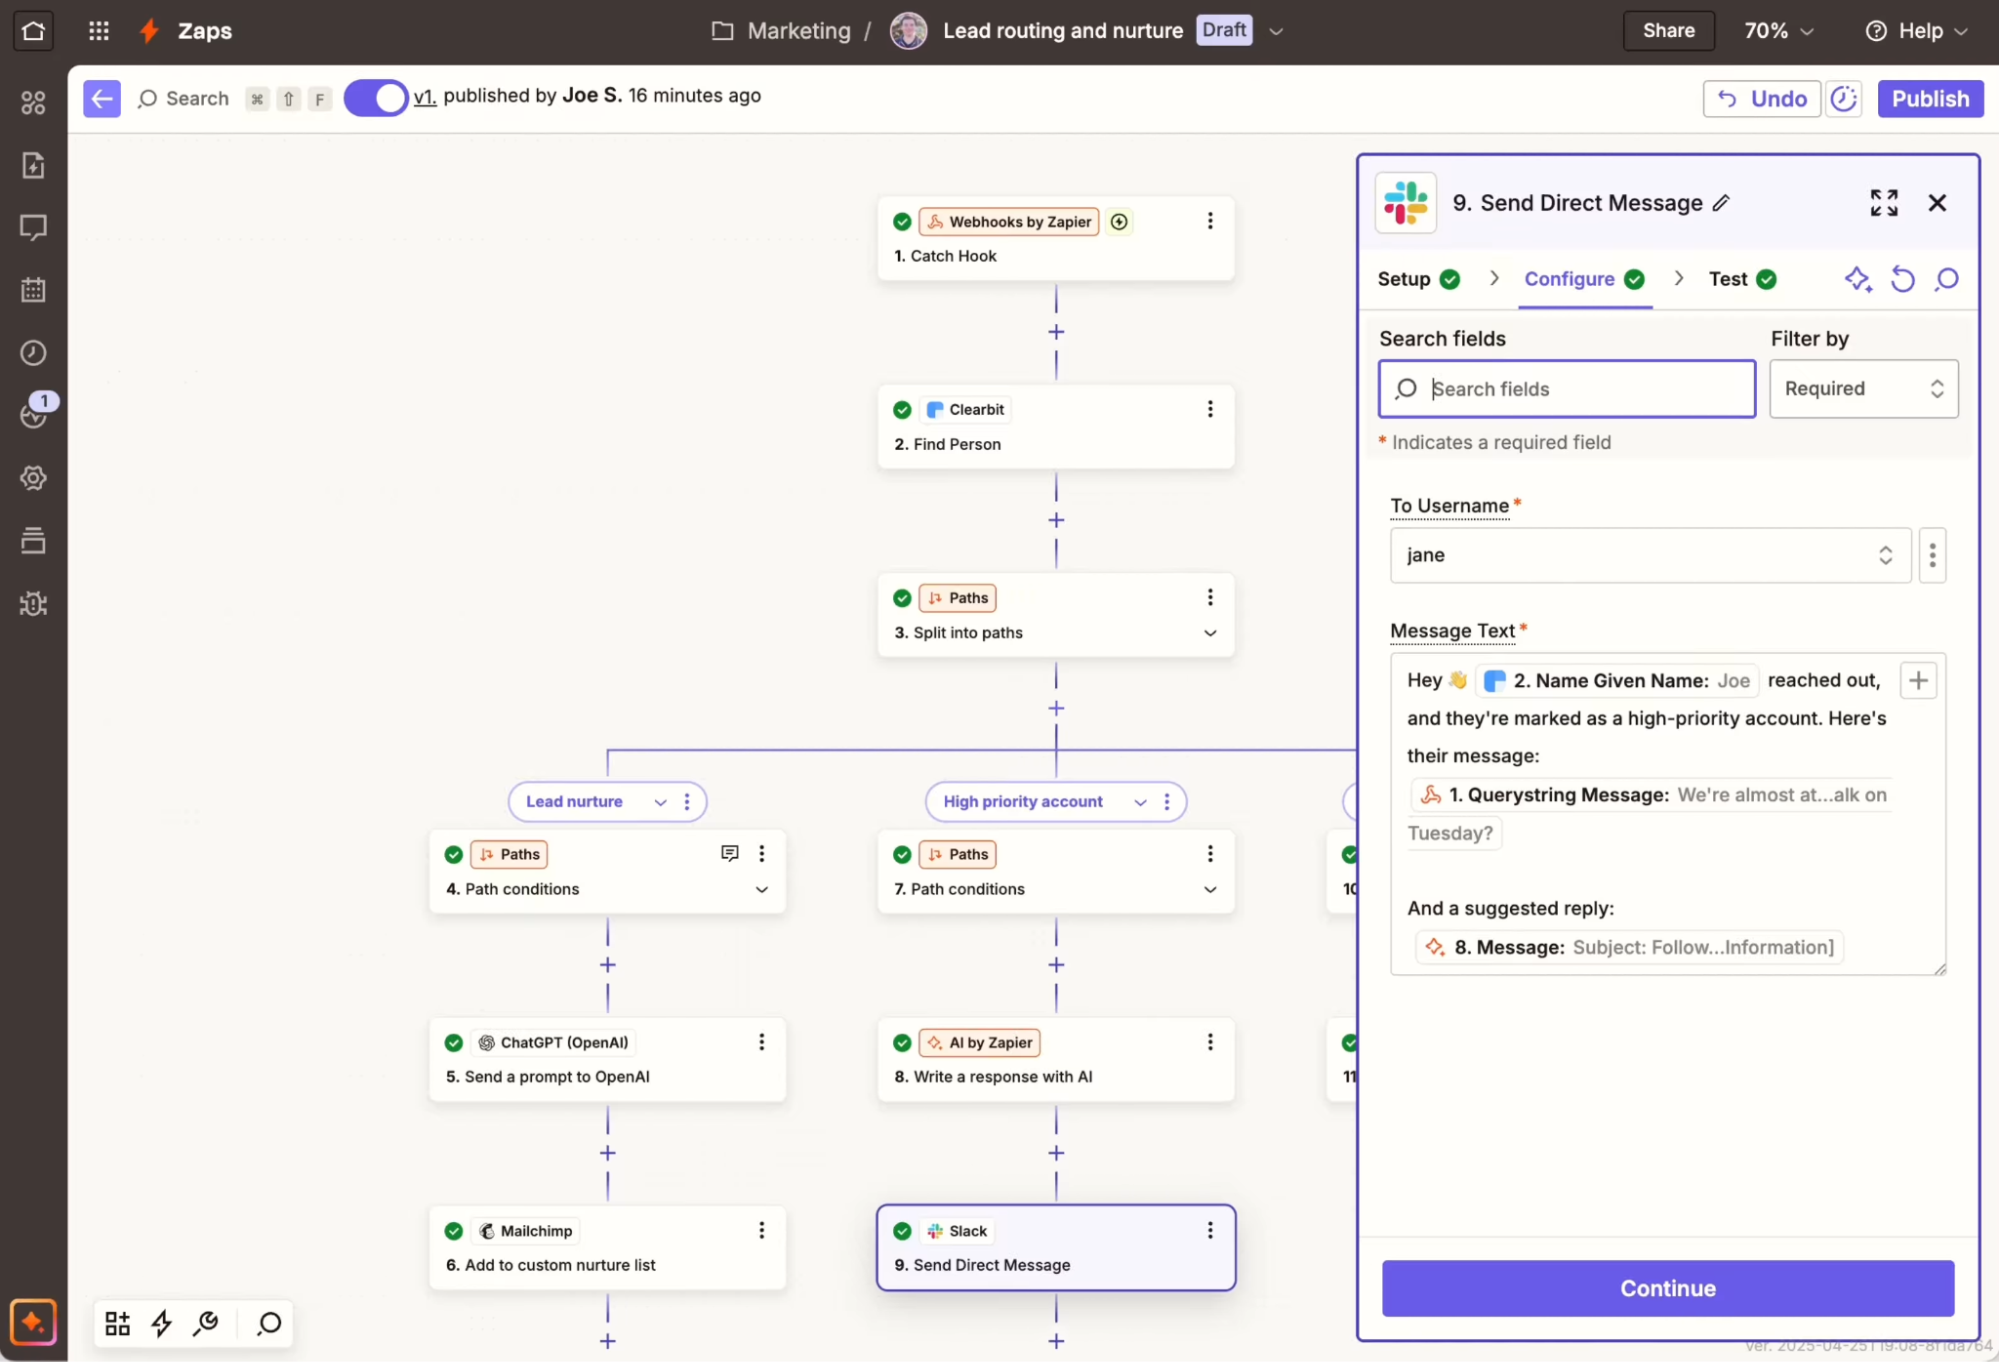
Task: Open the Draft status dropdown chevron
Action: click(x=1276, y=30)
